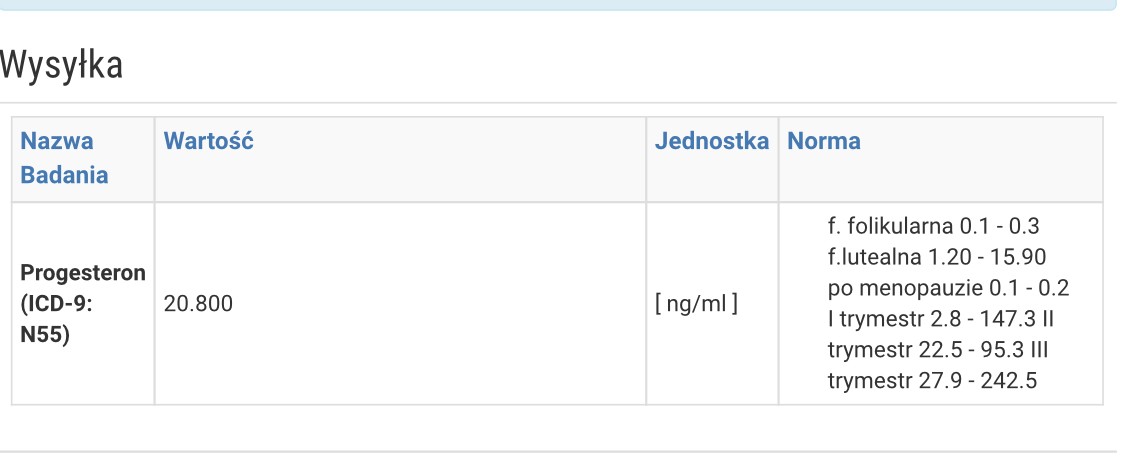The width and height of the screenshot is (1125, 460).
Task: Click the "Wysyłka" section heading
Action: (x=62, y=66)
